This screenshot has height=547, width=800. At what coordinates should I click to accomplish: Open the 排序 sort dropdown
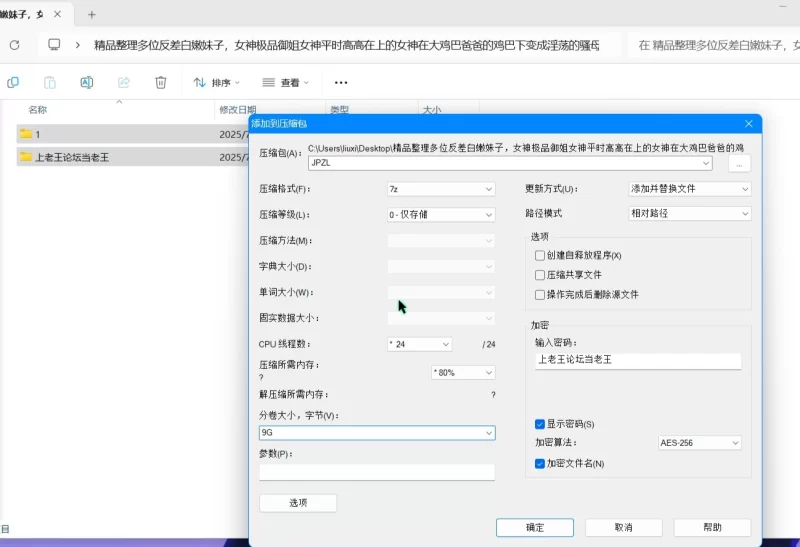[x=216, y=82]
